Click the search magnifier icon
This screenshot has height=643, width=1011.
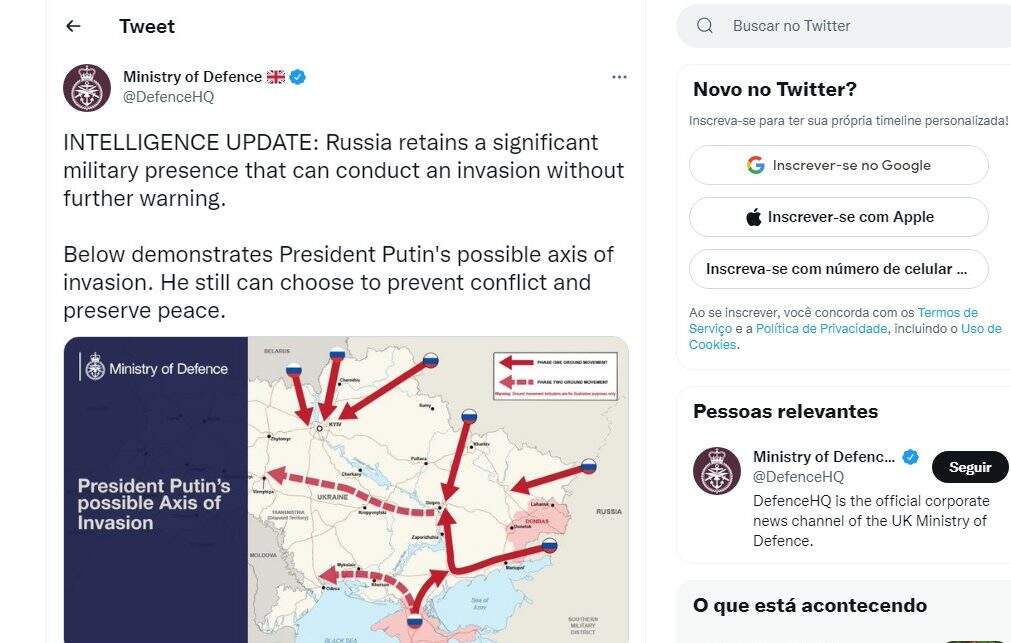coord(705,26)
